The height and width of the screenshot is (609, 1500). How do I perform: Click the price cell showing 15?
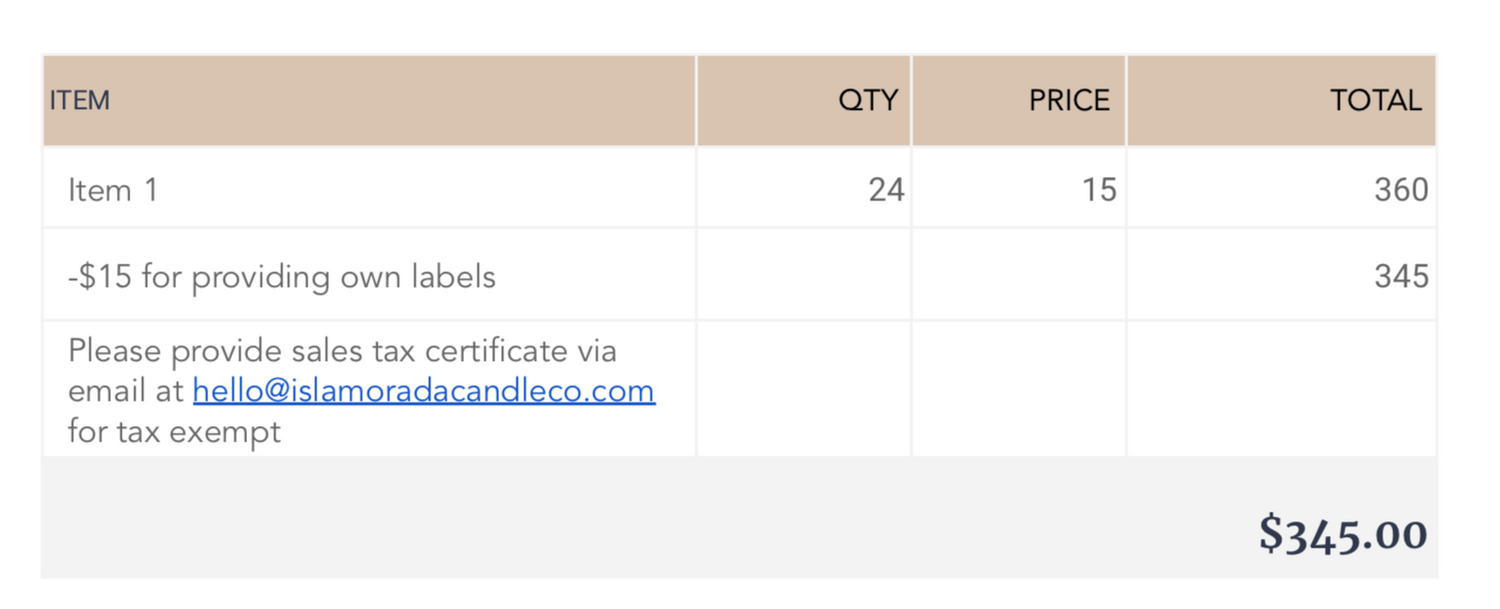(1019, 188)
